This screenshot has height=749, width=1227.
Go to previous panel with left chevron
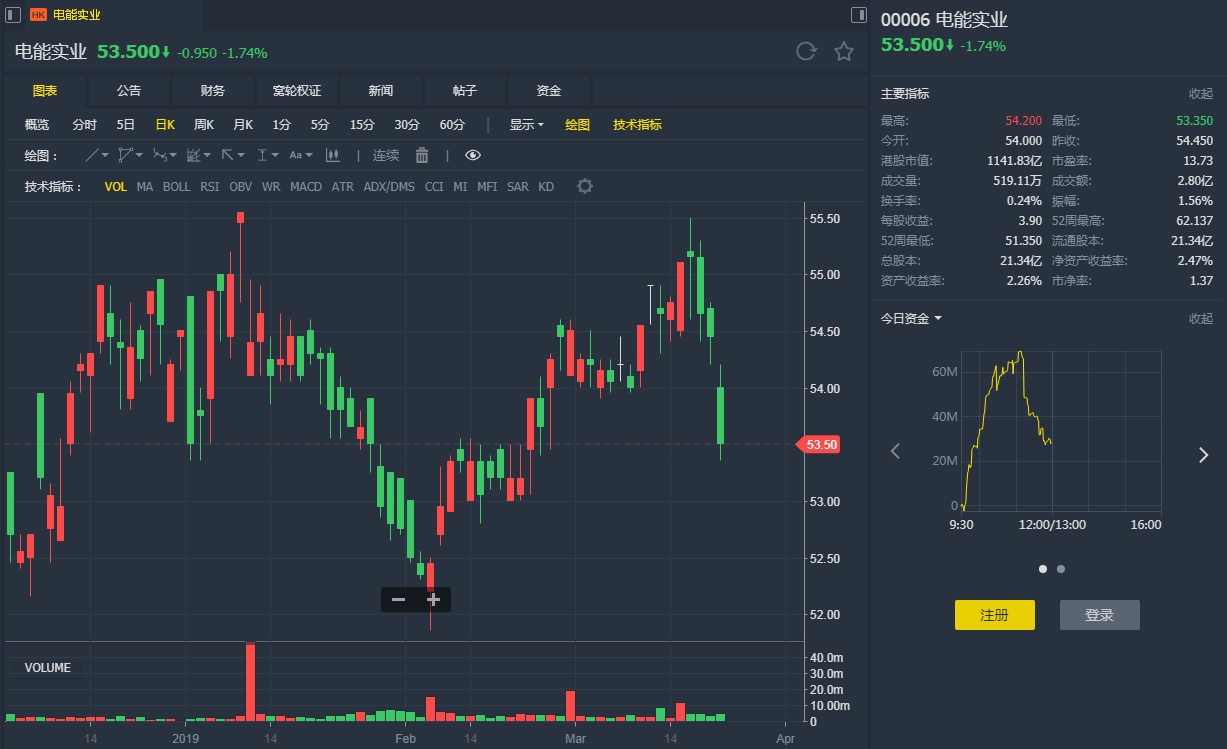[895, 452]
